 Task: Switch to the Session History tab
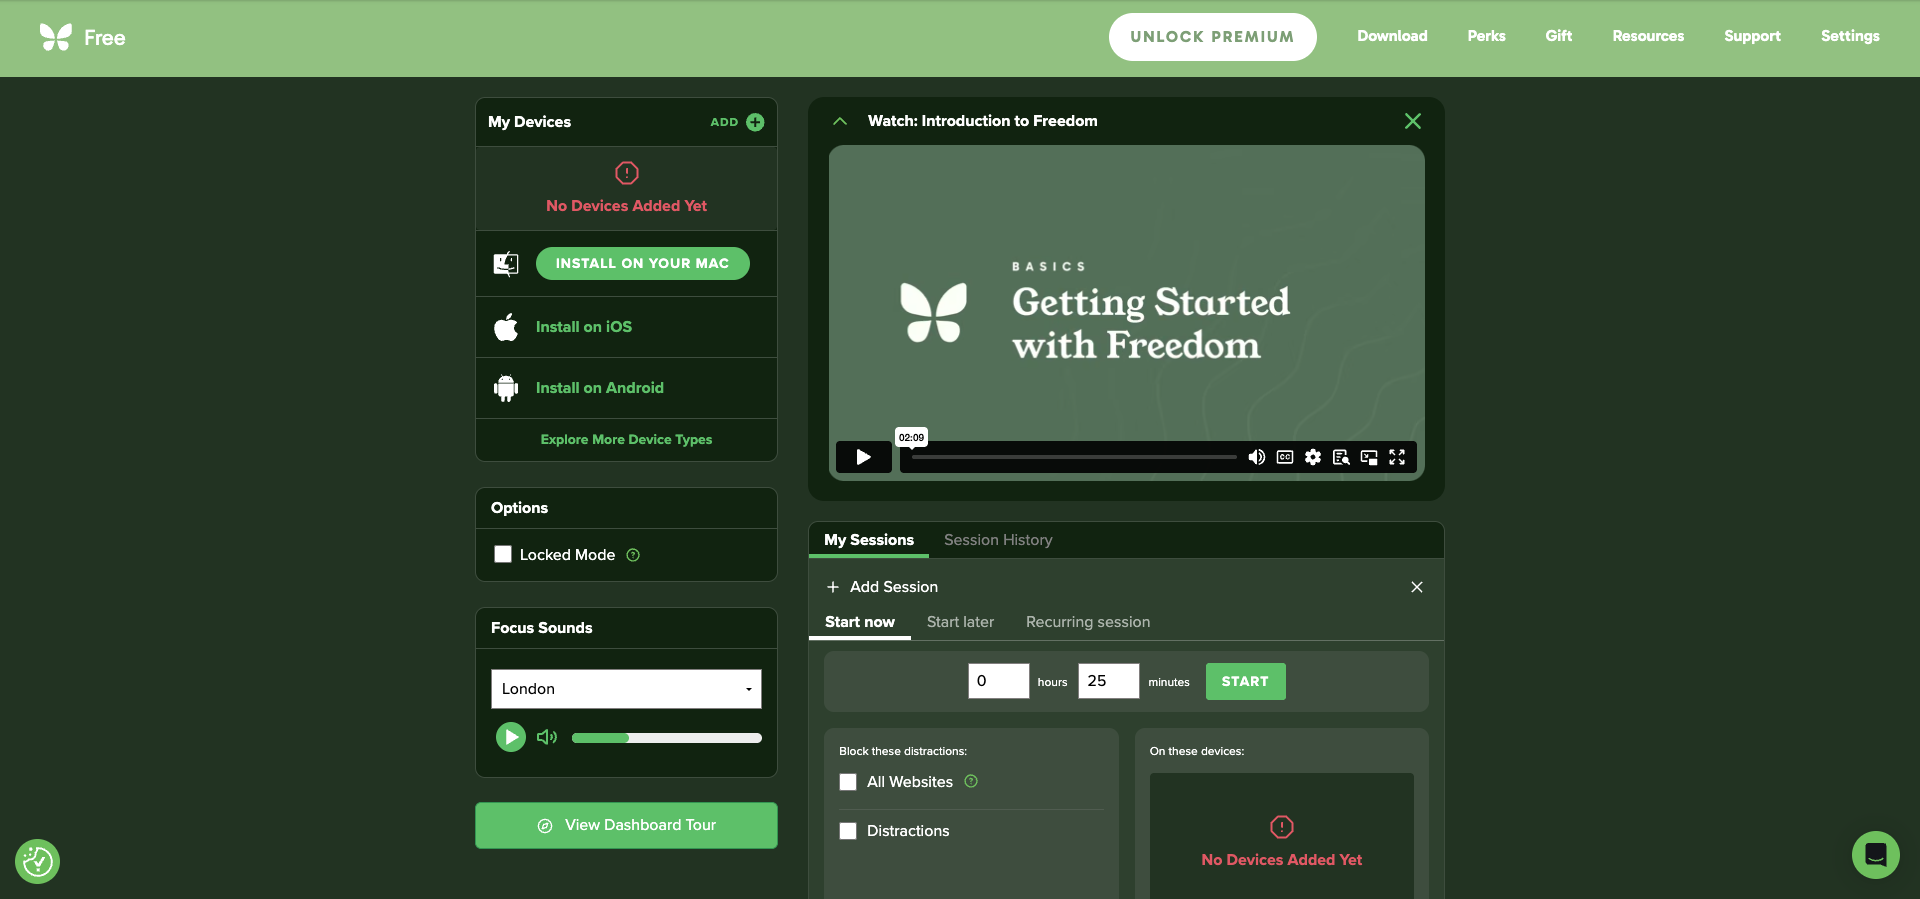pyautogui.click(x=998, y=540)
